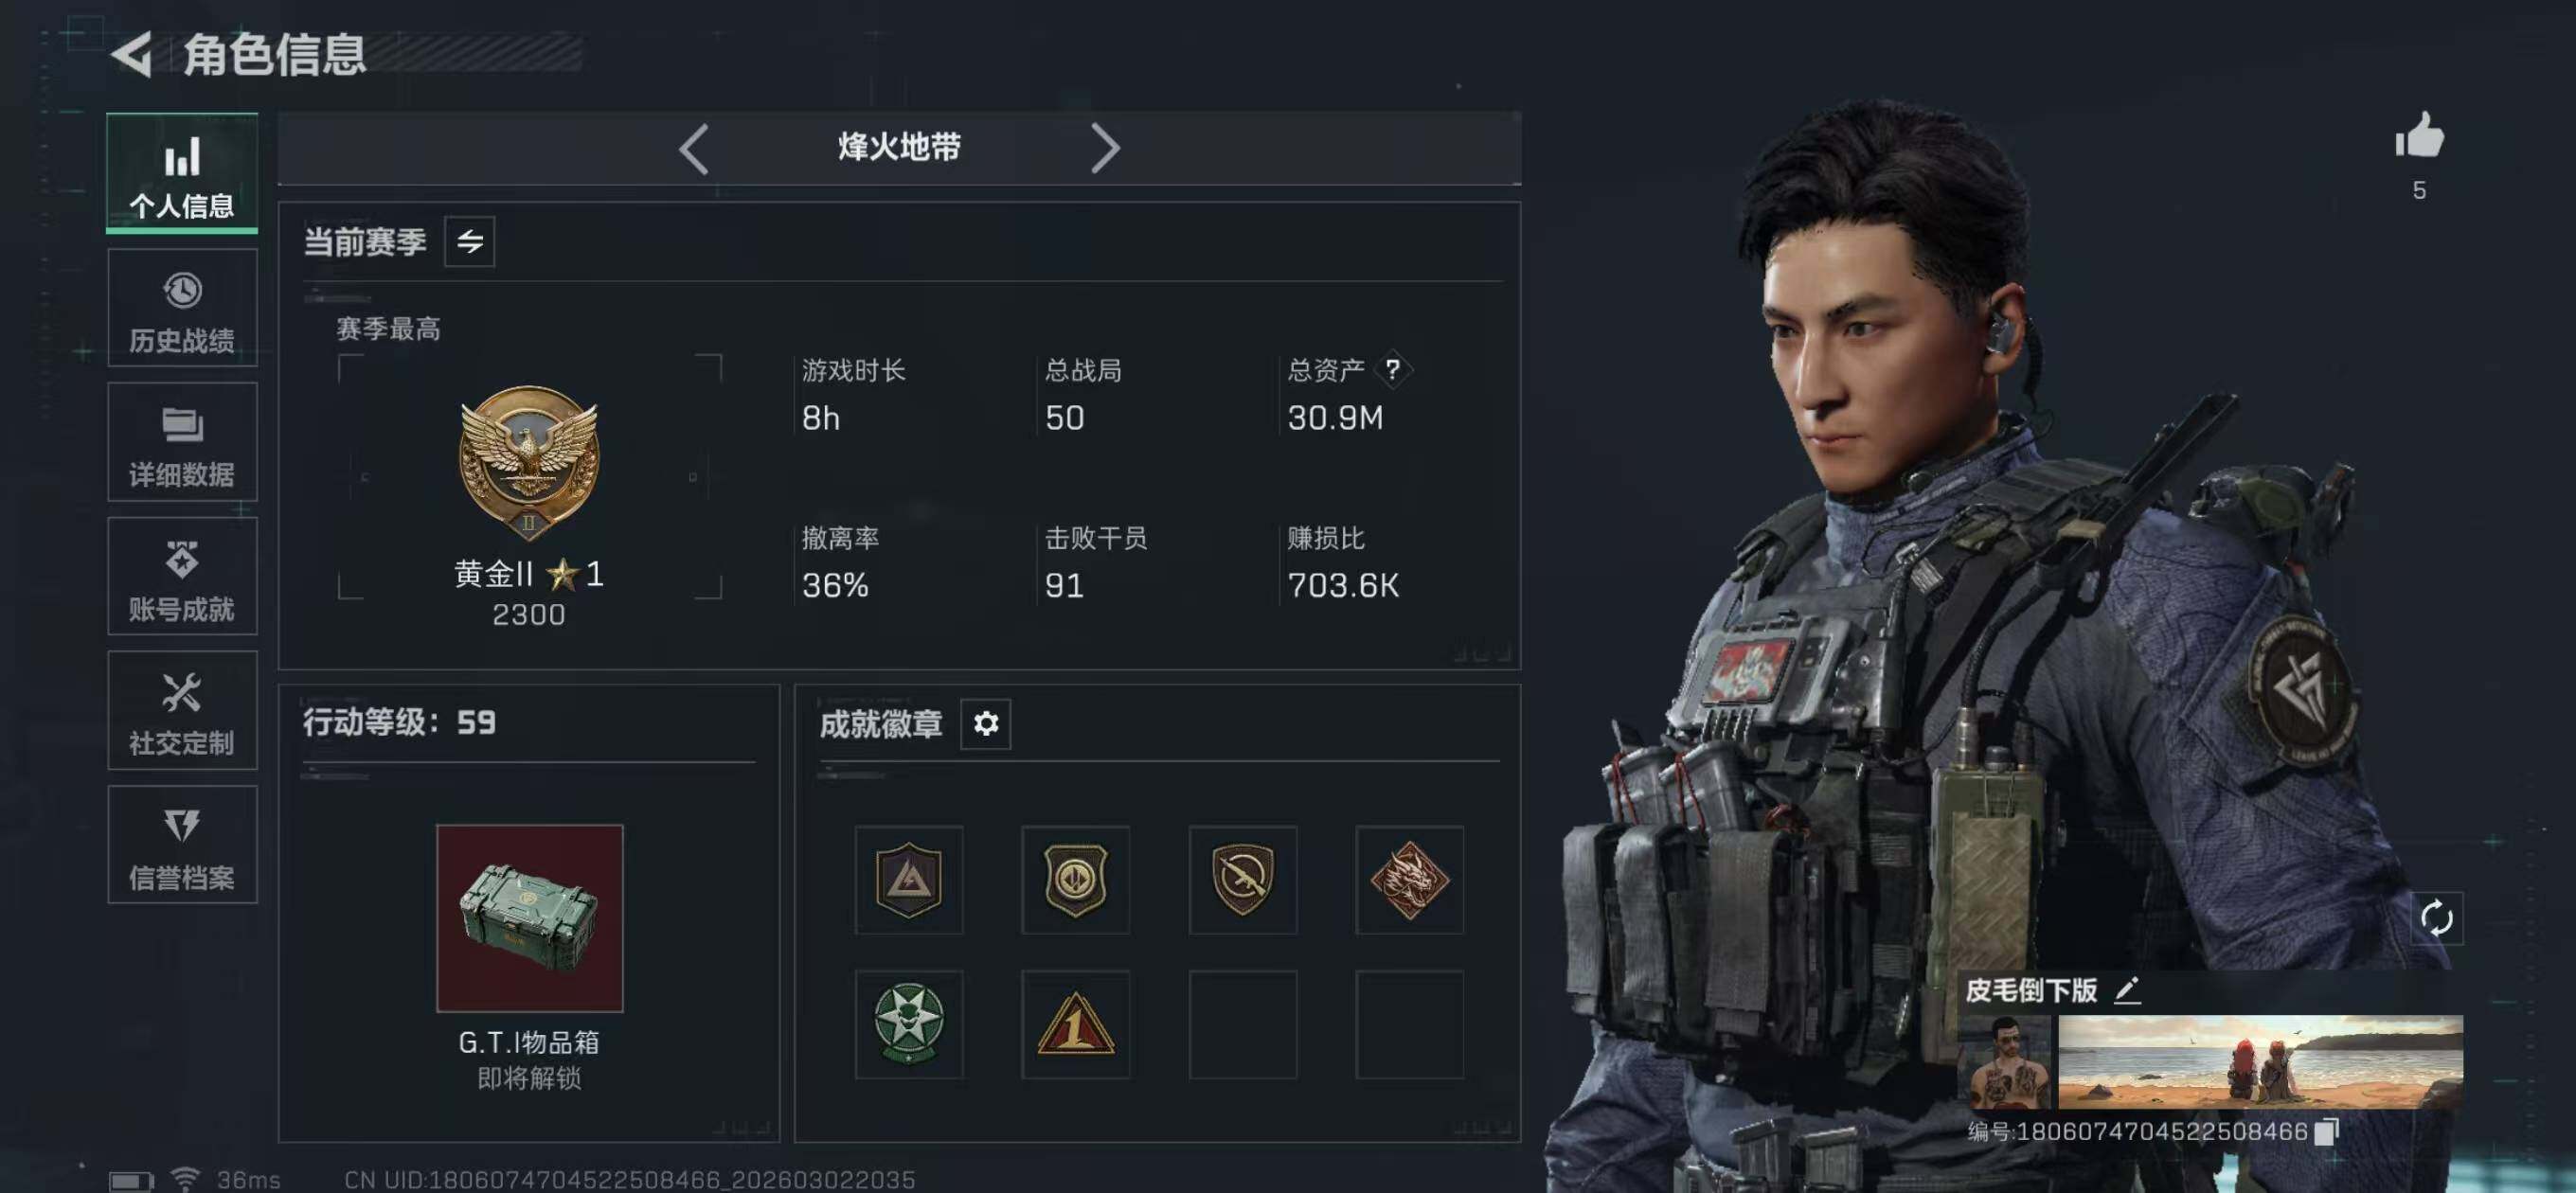Open the 详细数据 tab

pos(182,442)
